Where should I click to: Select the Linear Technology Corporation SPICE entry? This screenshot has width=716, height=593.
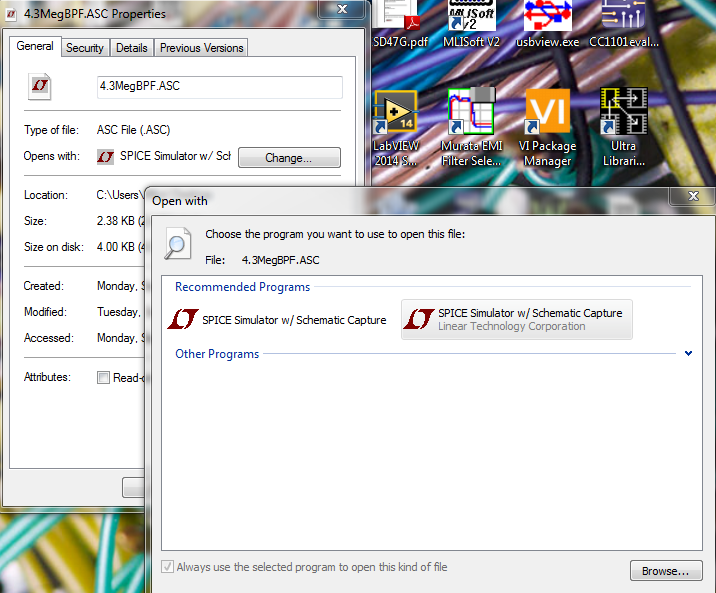point(516,320)
